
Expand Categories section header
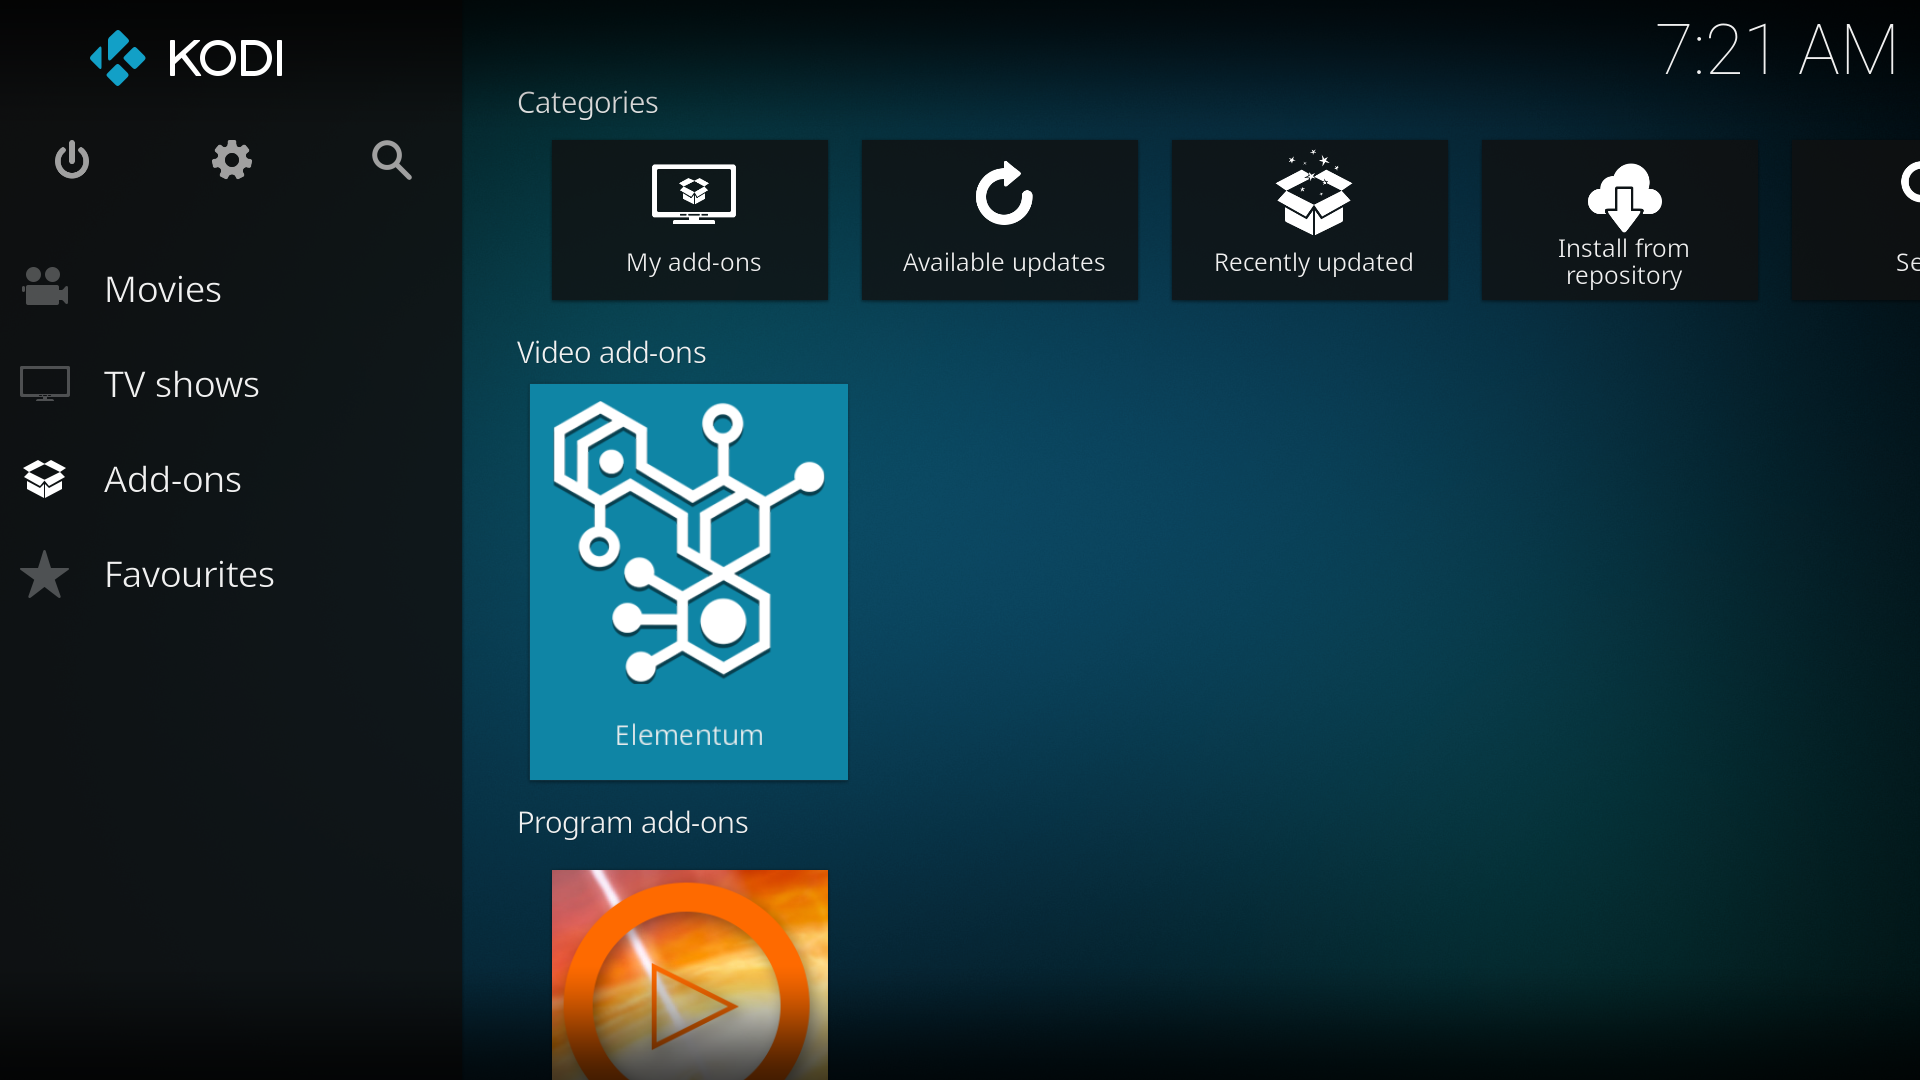pyautogui.click(x=587, y=102)
